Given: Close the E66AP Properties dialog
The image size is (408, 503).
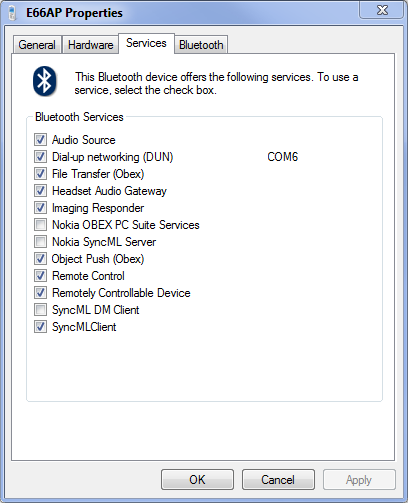Looking at the screenshot, I should pos(382,10).
